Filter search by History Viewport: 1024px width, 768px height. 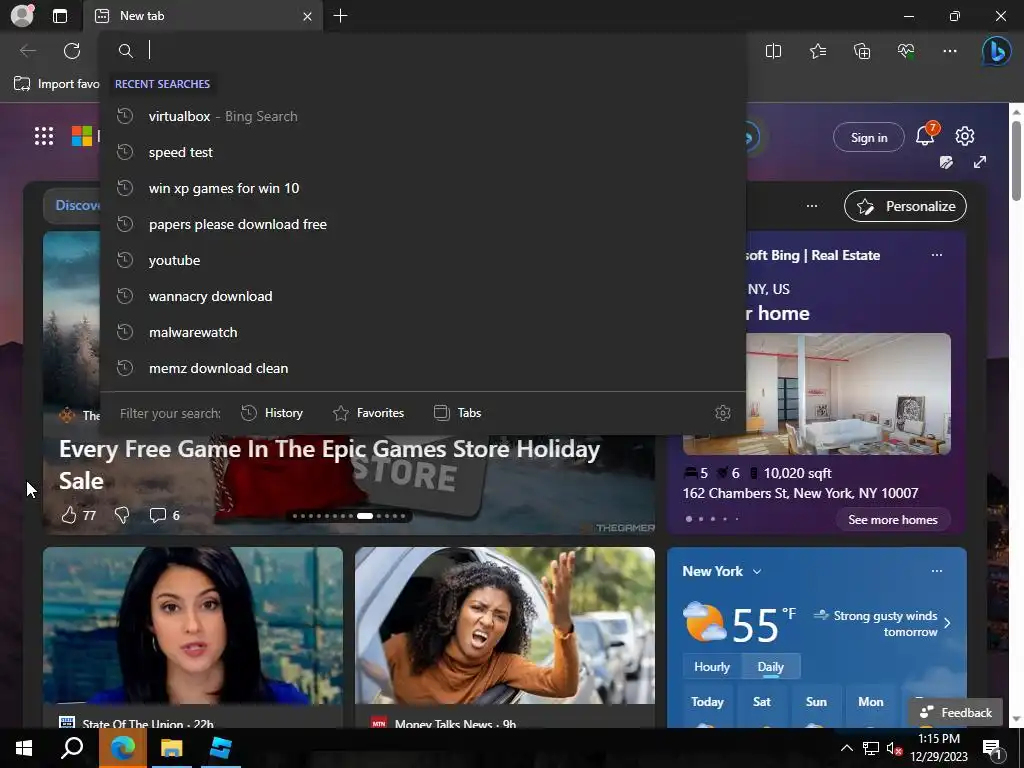point(272,413)
